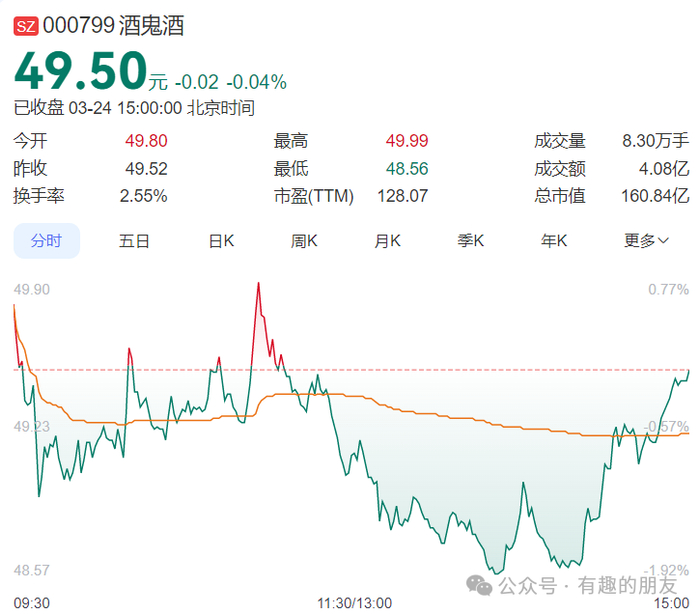Expand the 更多 dropdown
Image resolution: width=700 pixels, height=614 pixels.
[646, 241]
